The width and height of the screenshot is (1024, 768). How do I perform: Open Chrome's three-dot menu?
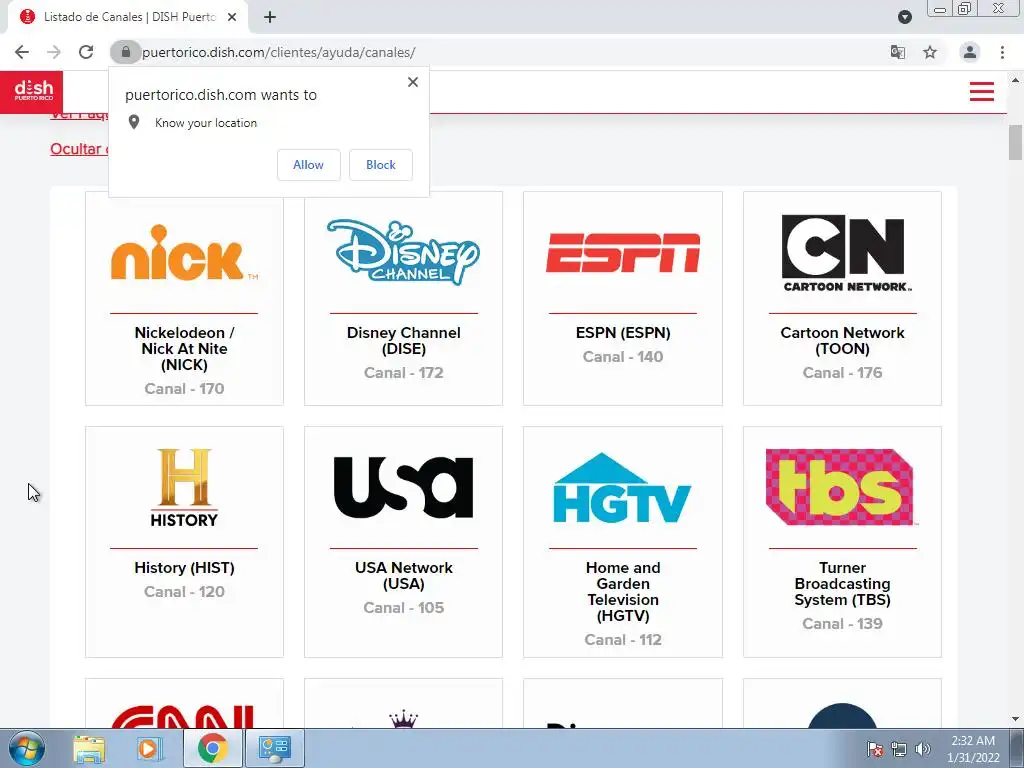click(x=1002, y=52)
